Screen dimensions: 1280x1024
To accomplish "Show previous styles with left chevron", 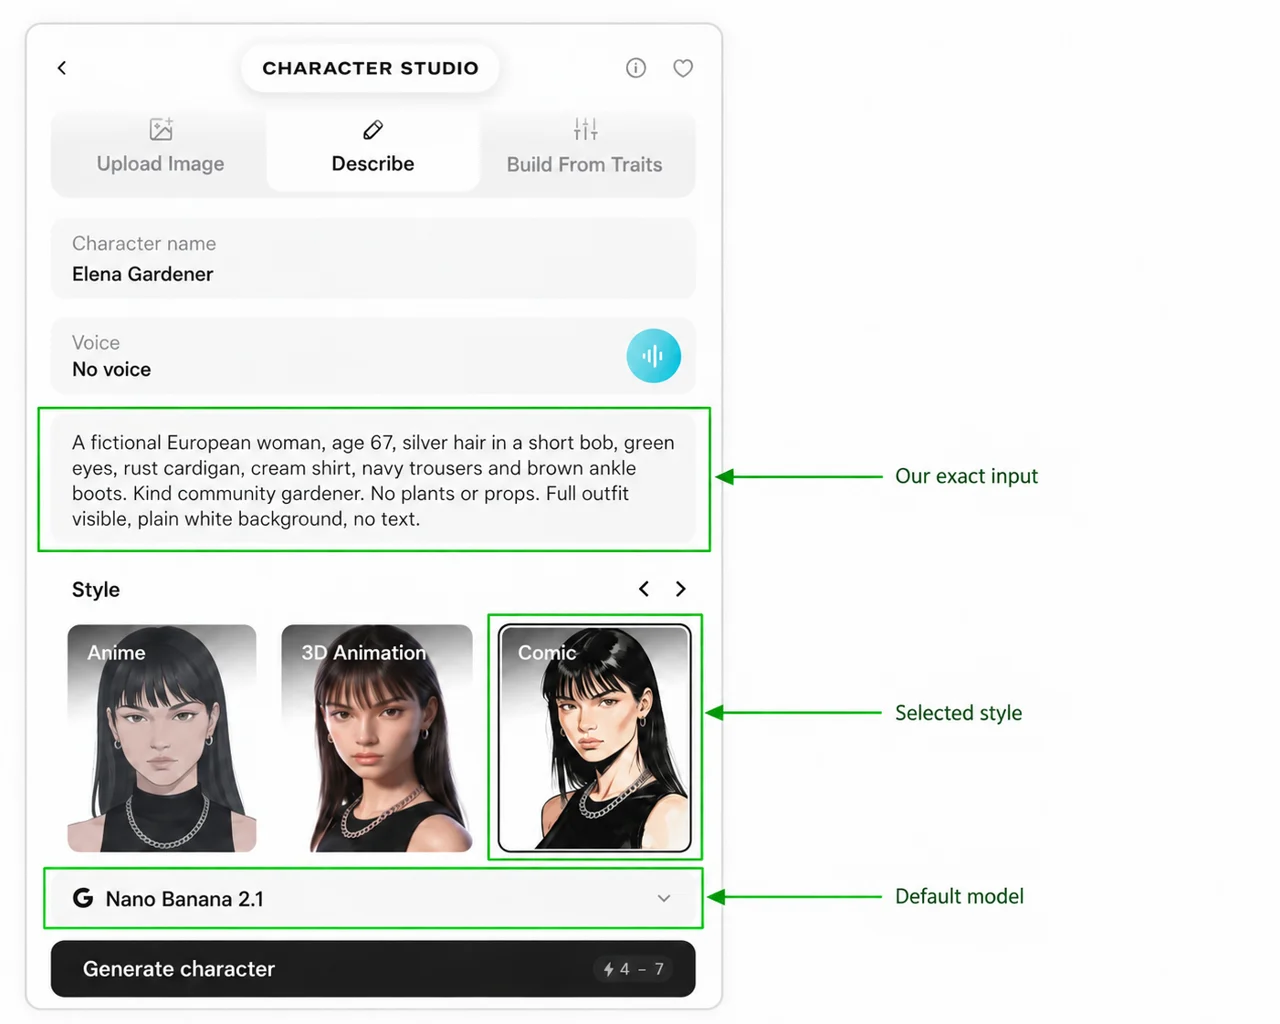I will point(644,589).
